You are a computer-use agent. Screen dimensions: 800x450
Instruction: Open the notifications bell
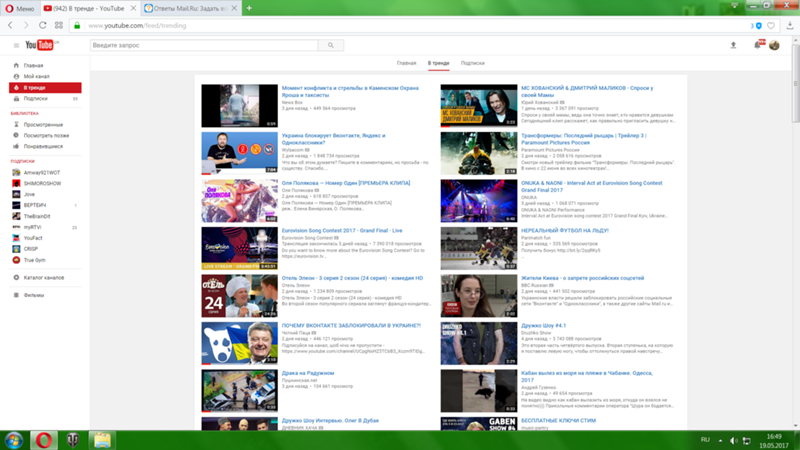point(759,45)
